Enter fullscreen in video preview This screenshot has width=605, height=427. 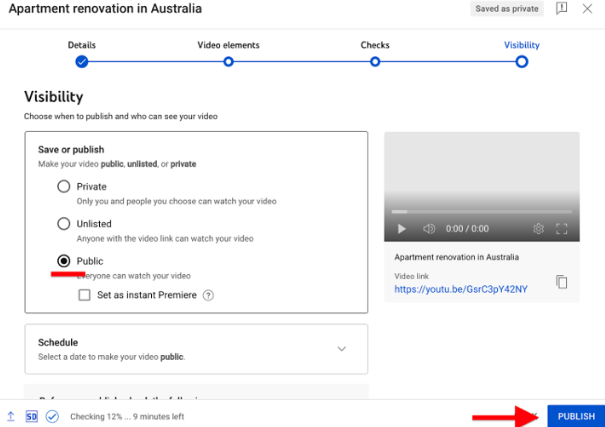click(561, 229)
